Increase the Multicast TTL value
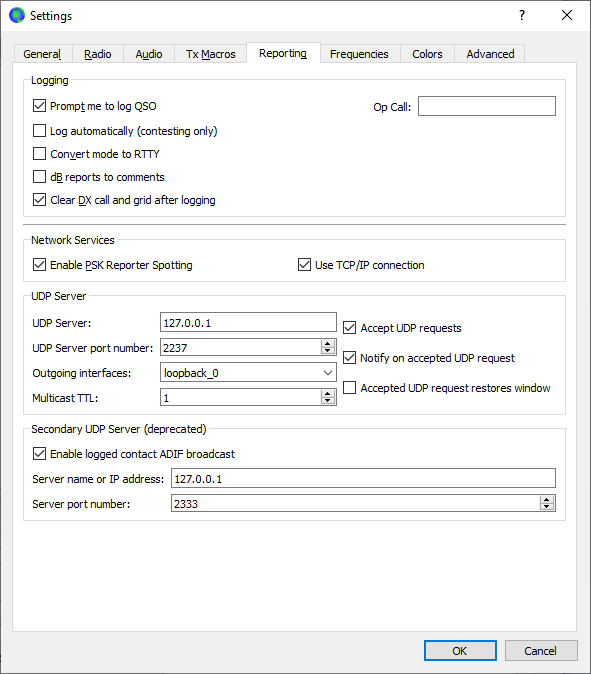This screenshot has height=674, width=591. click(328, 393)
